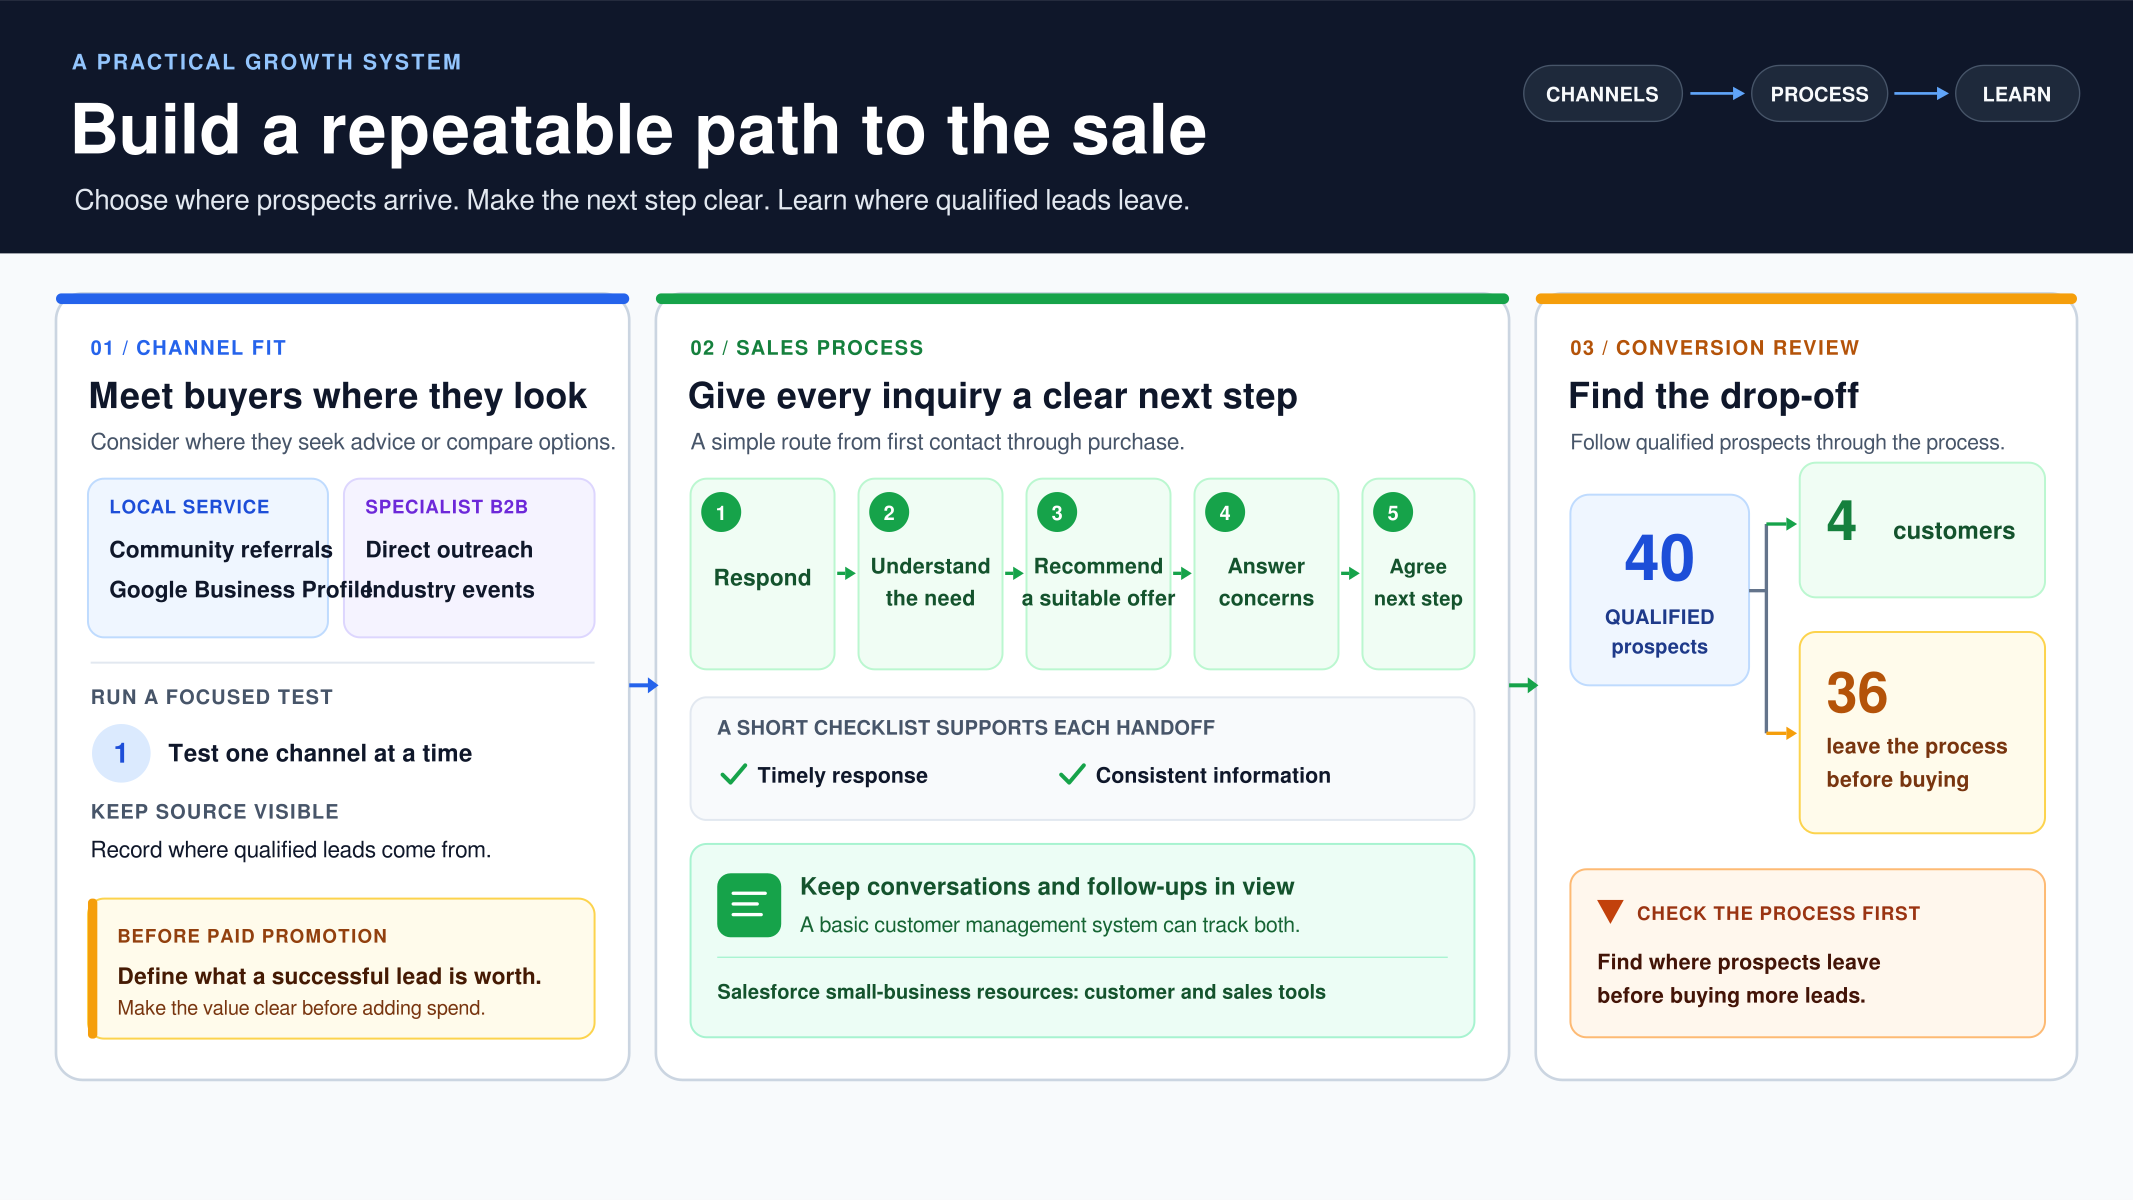The width and height of the screenshot is (2133, 1200).
Task: Click 'Follow qualified prospects through the process.'
Action: point(1787,442)
